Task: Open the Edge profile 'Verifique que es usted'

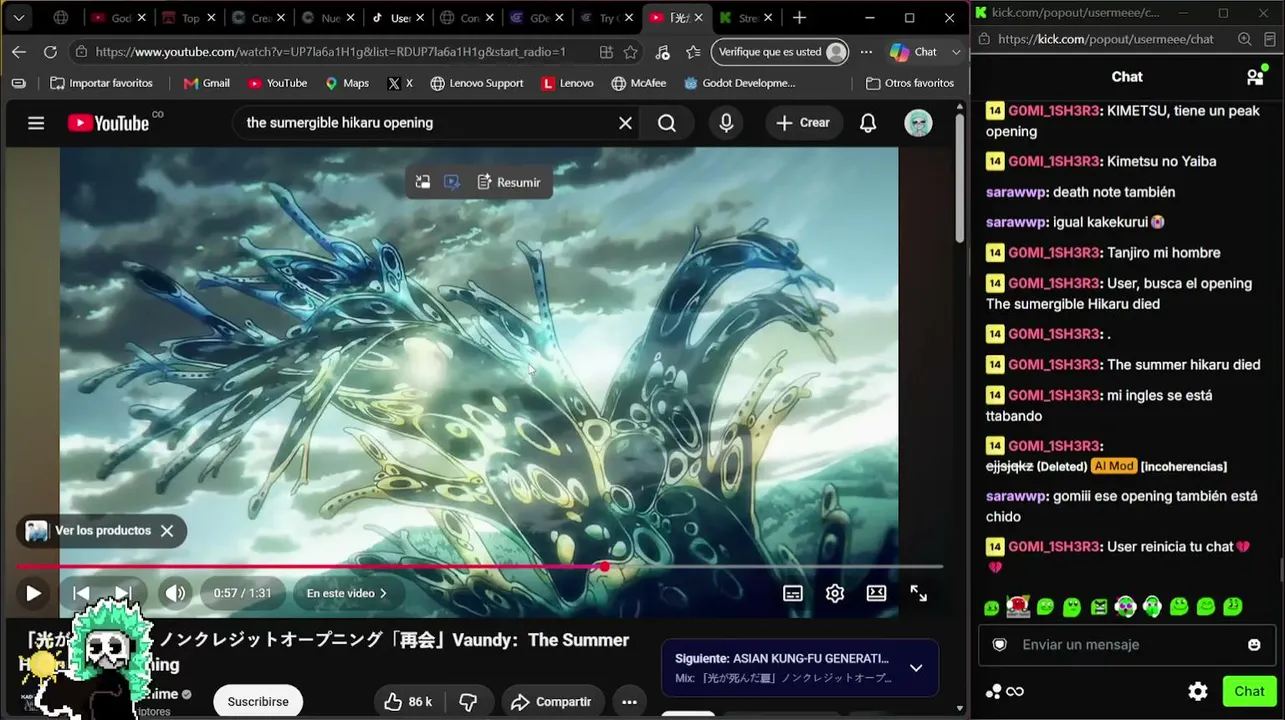Action: tap(781, 52)
